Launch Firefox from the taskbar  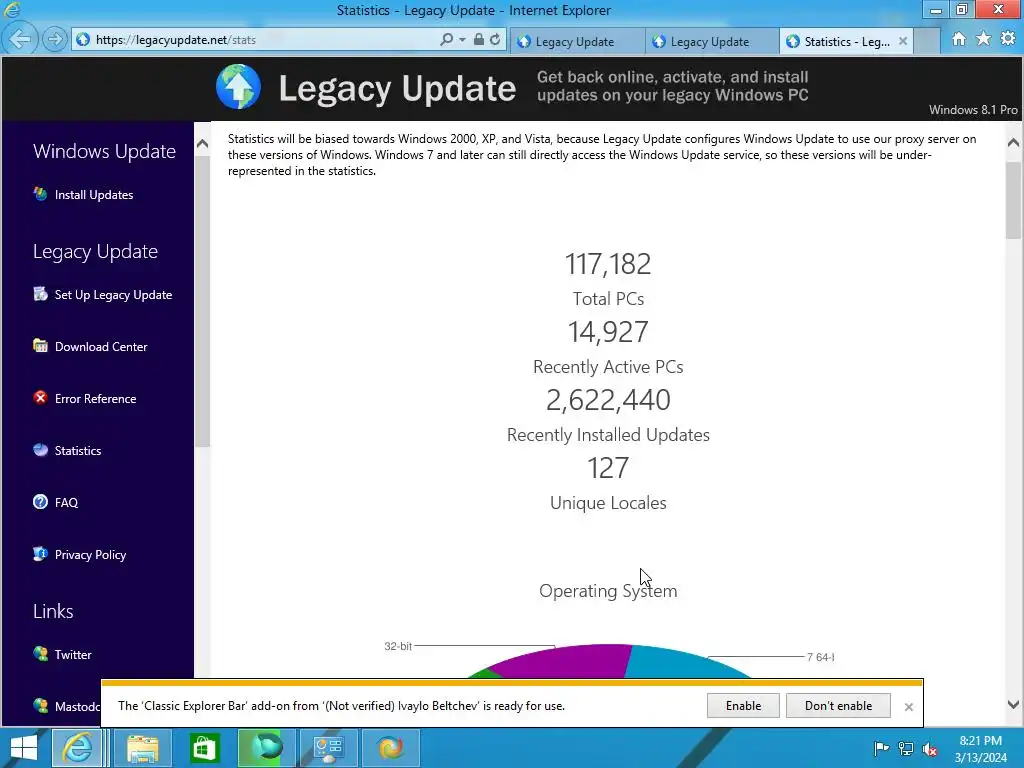click(x=390, y=748)
